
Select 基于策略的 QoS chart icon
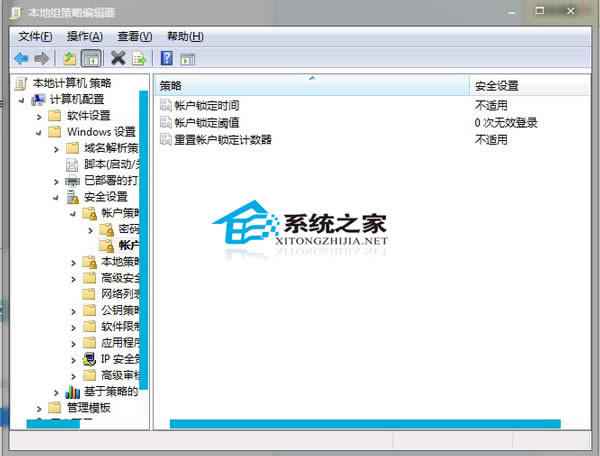point(72,392)
